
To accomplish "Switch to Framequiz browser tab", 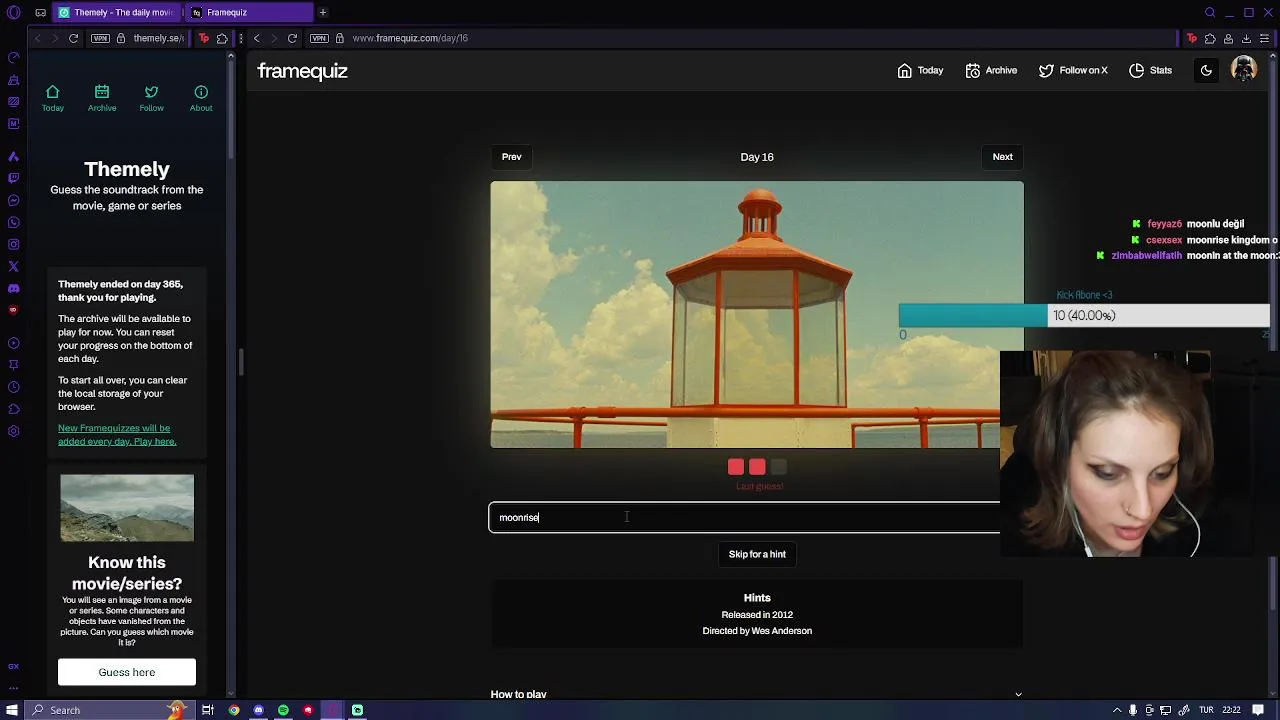I will point(248,12).
